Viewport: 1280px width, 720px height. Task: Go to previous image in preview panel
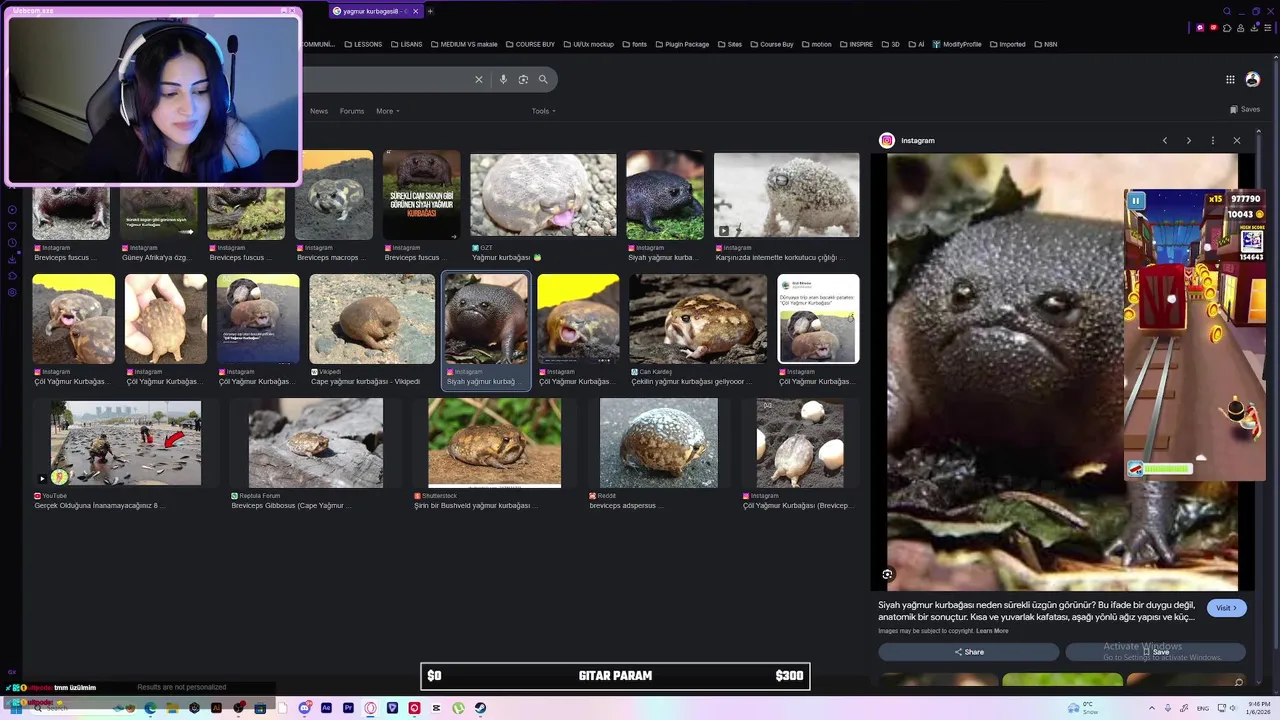[x=1165, y=141]
